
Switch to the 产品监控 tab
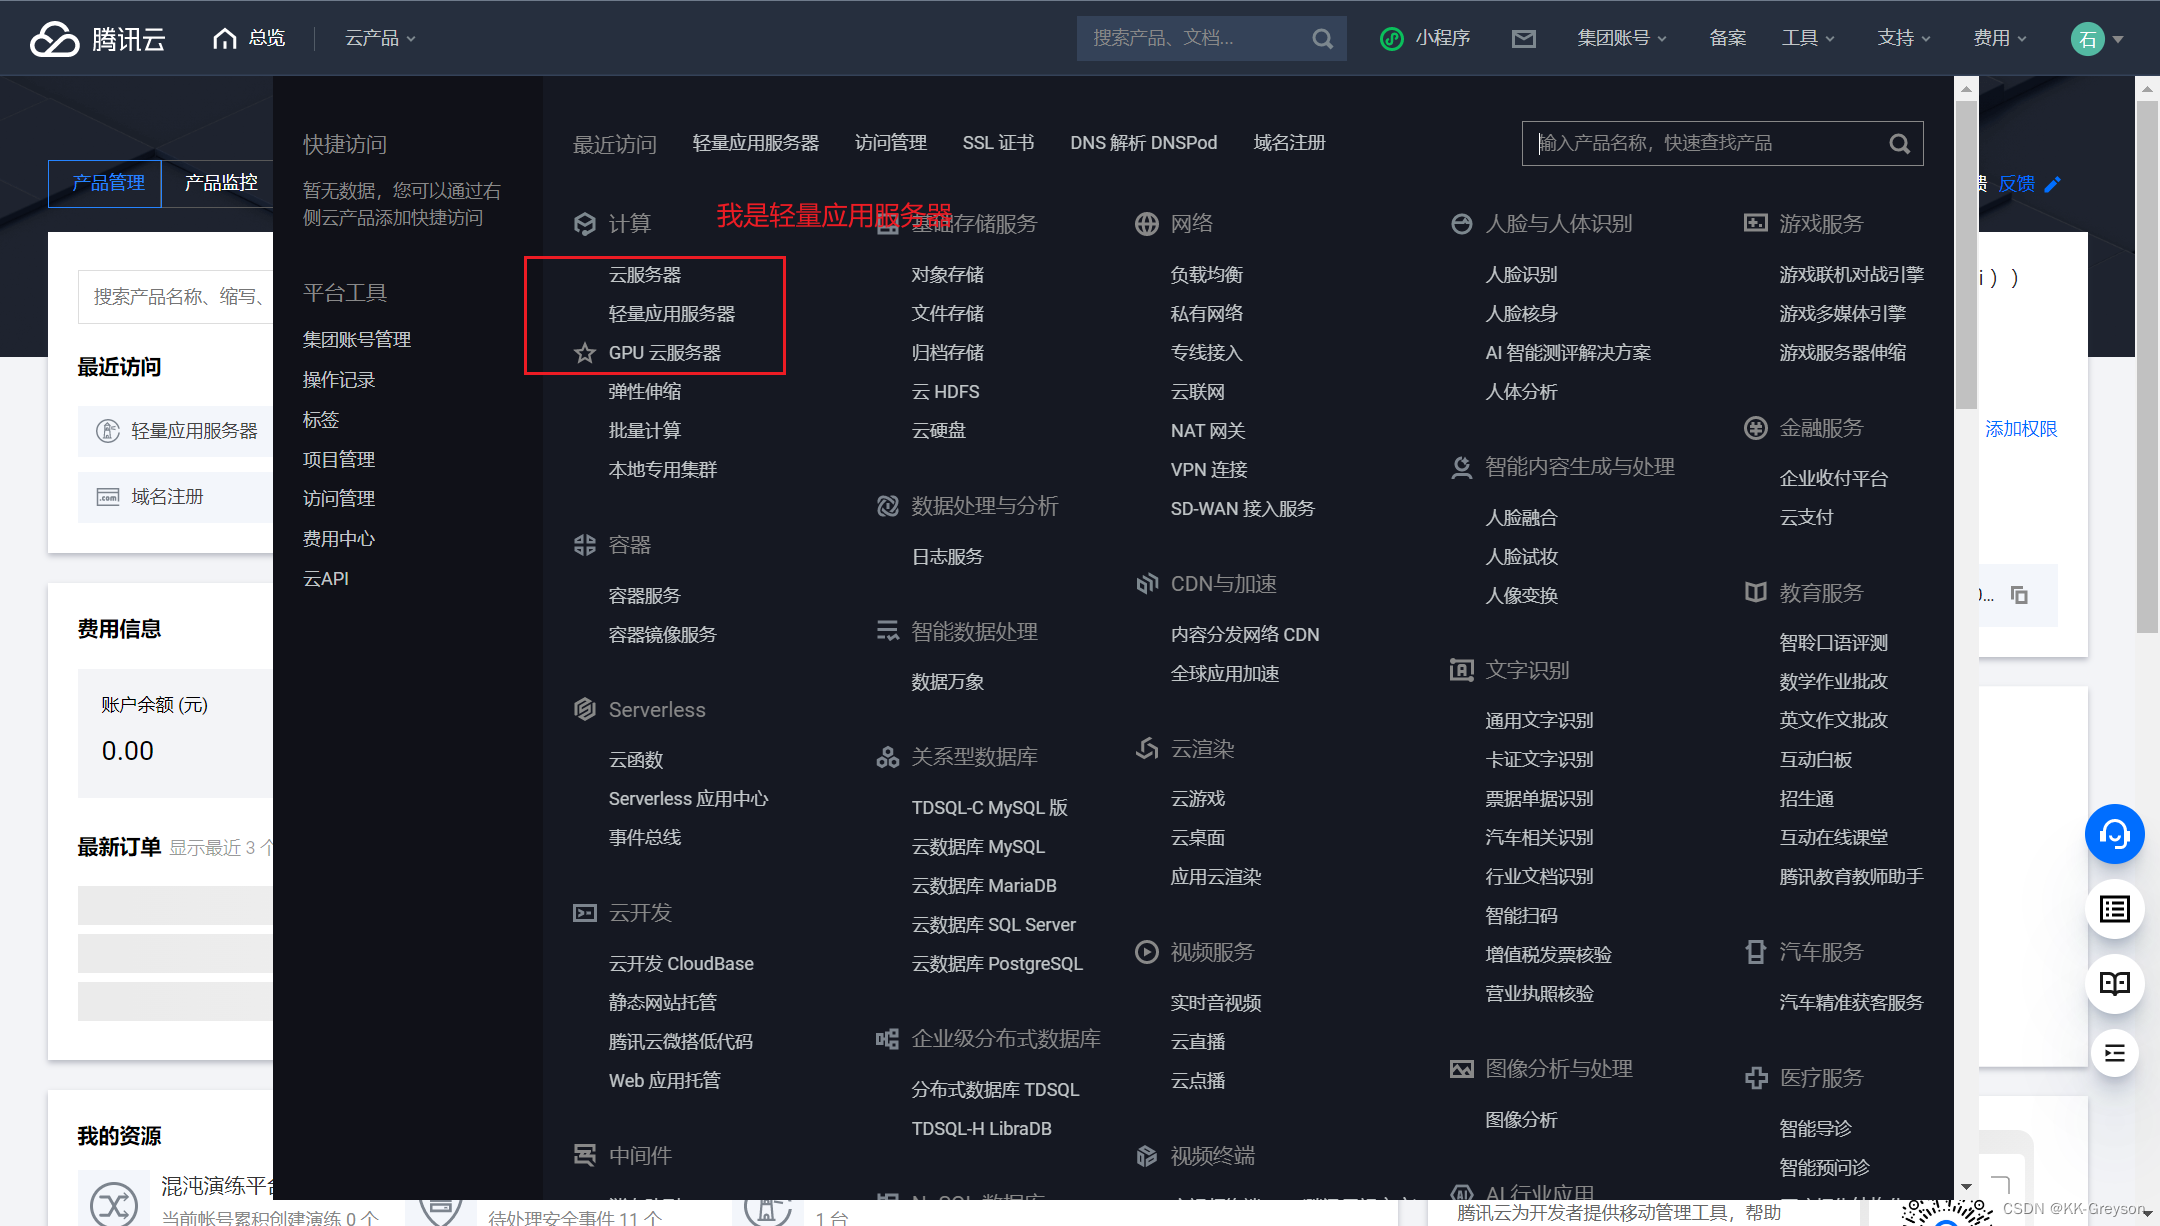[x=221, y=183]
